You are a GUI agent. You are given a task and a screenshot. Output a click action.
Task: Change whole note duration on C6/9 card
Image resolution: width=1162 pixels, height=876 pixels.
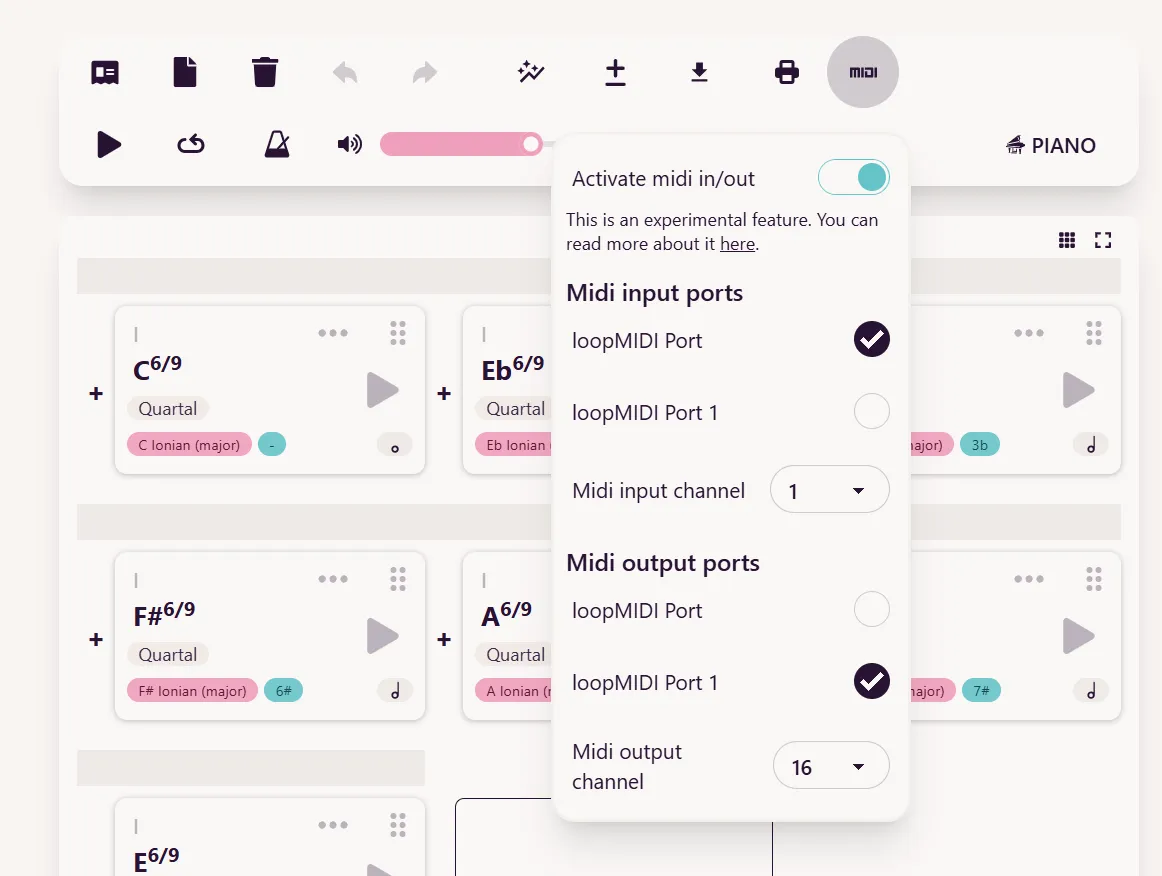pos(395,446)
